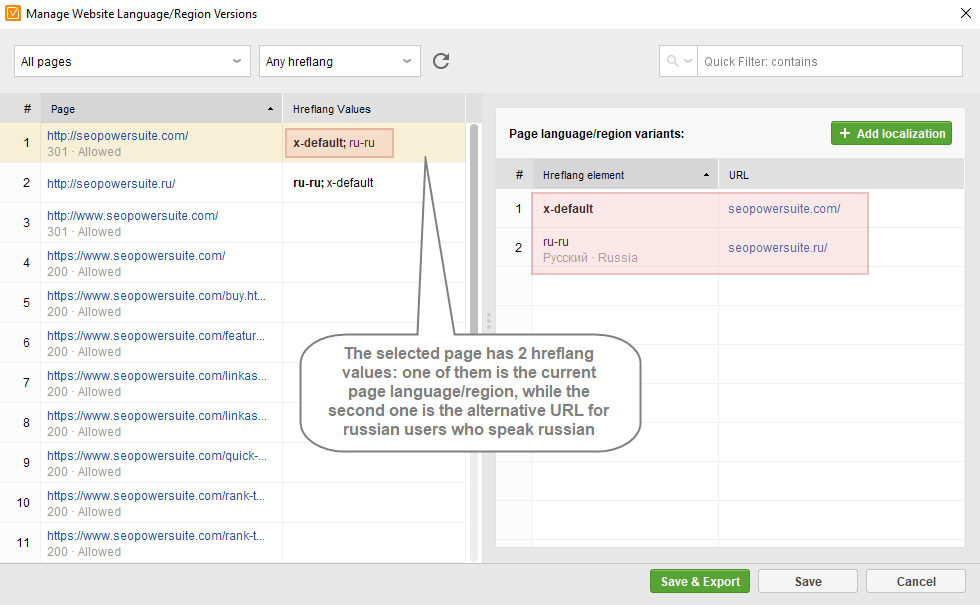The height and width of the screenshot is (605, 980).
Task: Click the Hreflang Values column header
Action: [x=374, y=109]
